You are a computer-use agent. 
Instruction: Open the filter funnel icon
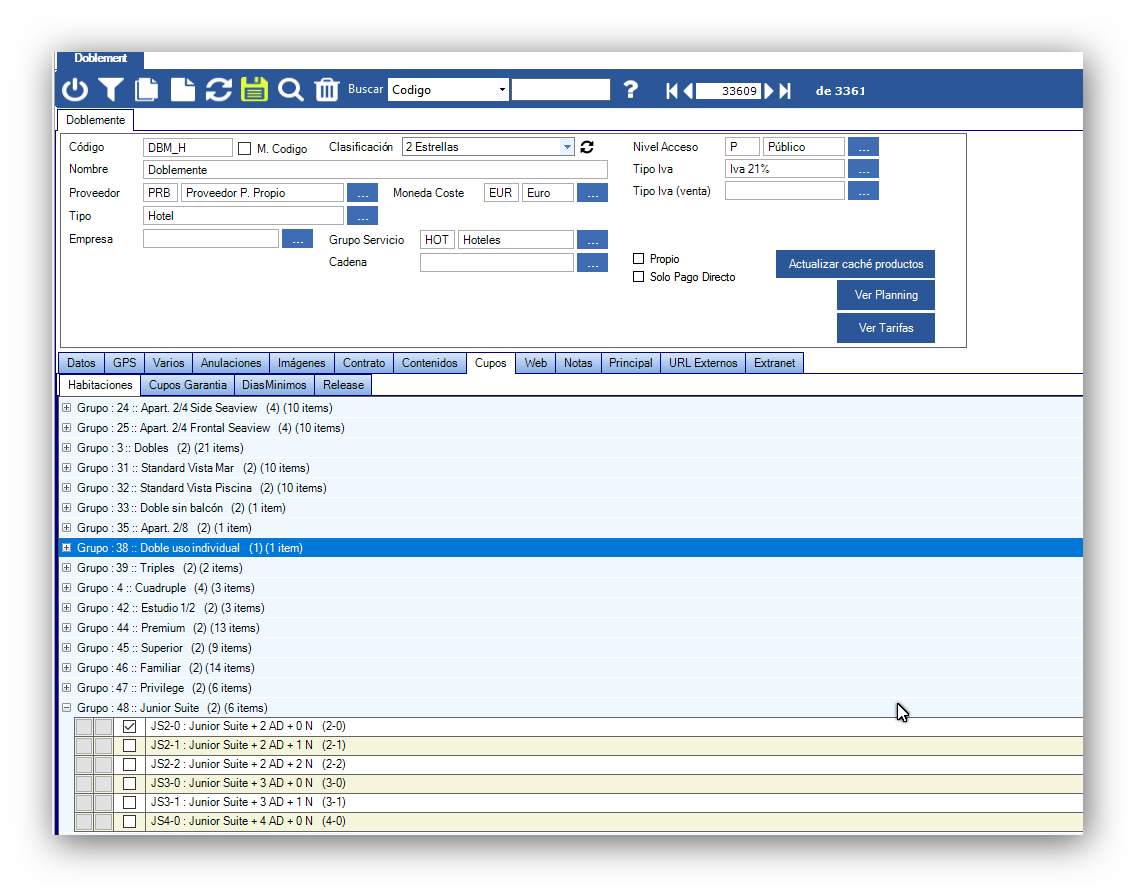pos(111,90)
